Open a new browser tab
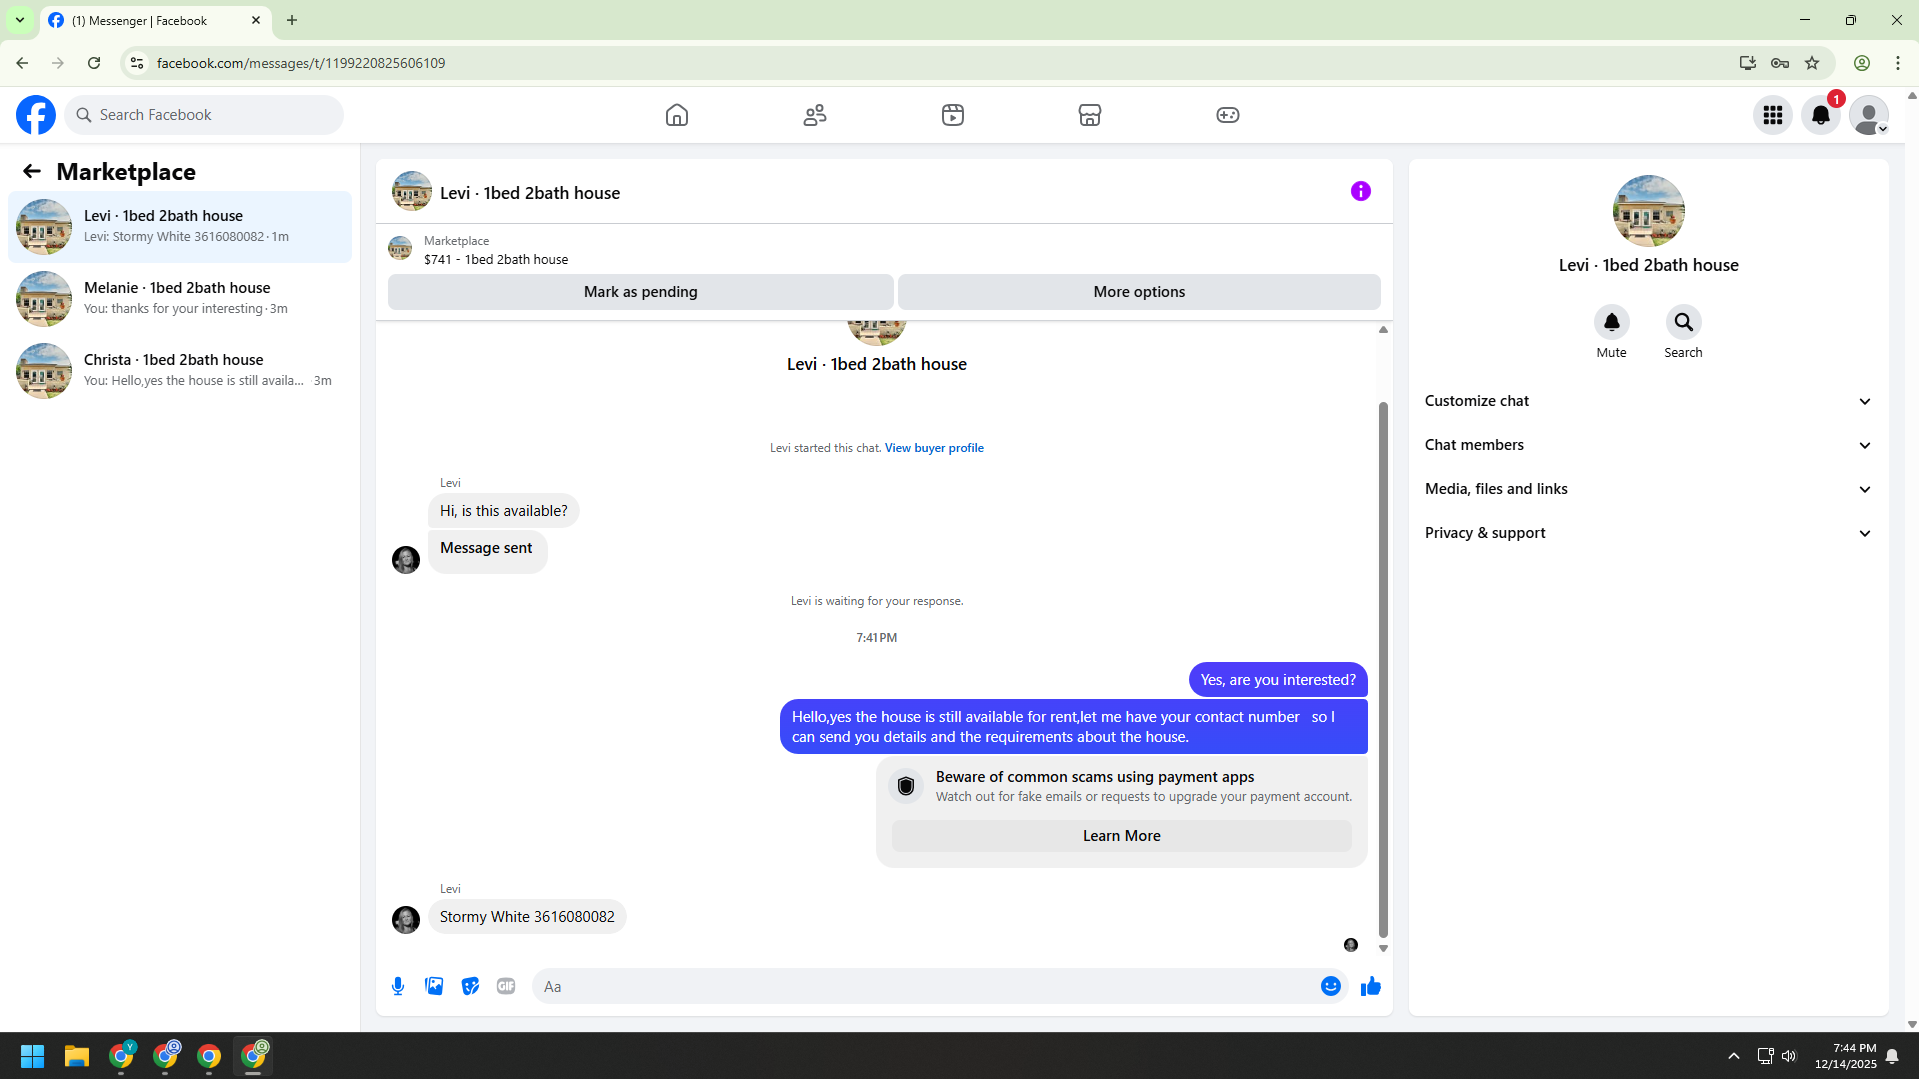The image size is (1919, 1079). tap(292, 20)
